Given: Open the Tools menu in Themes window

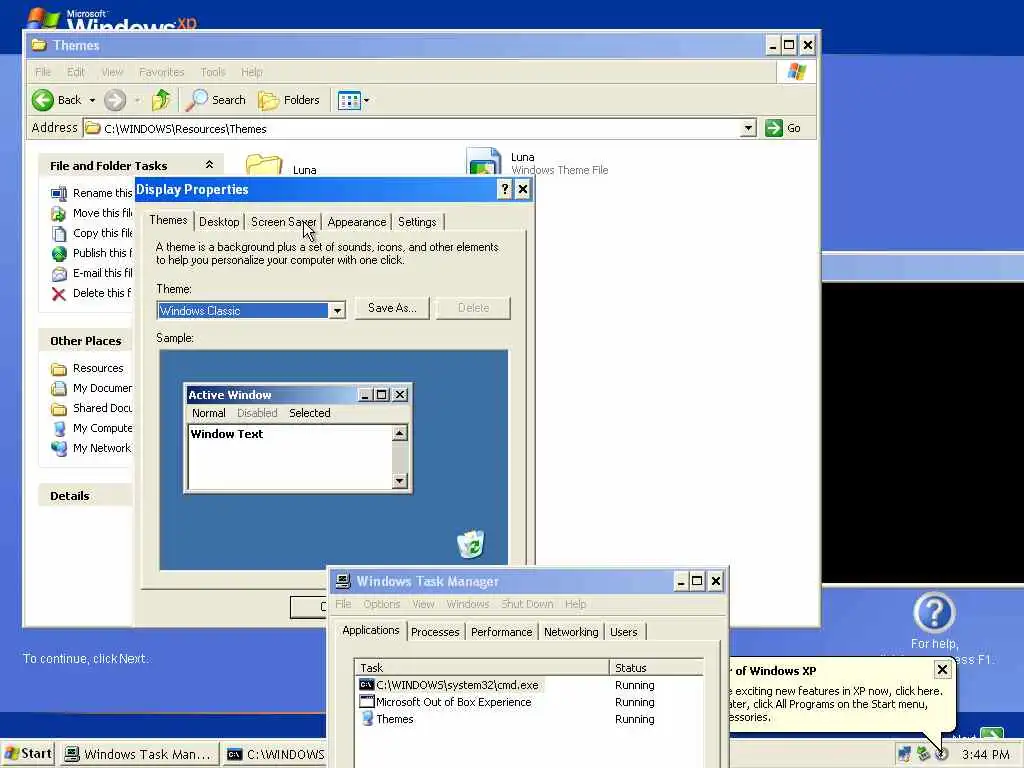Looking at the screenshot, I should click(x=213, y=72).
